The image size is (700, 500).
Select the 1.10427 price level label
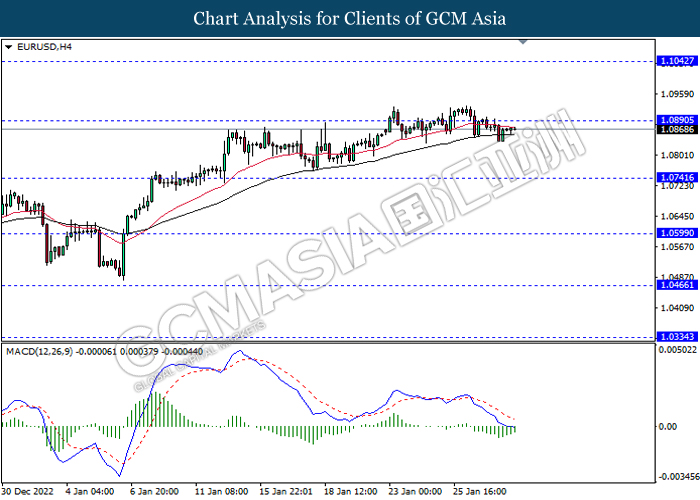point(677,61)
